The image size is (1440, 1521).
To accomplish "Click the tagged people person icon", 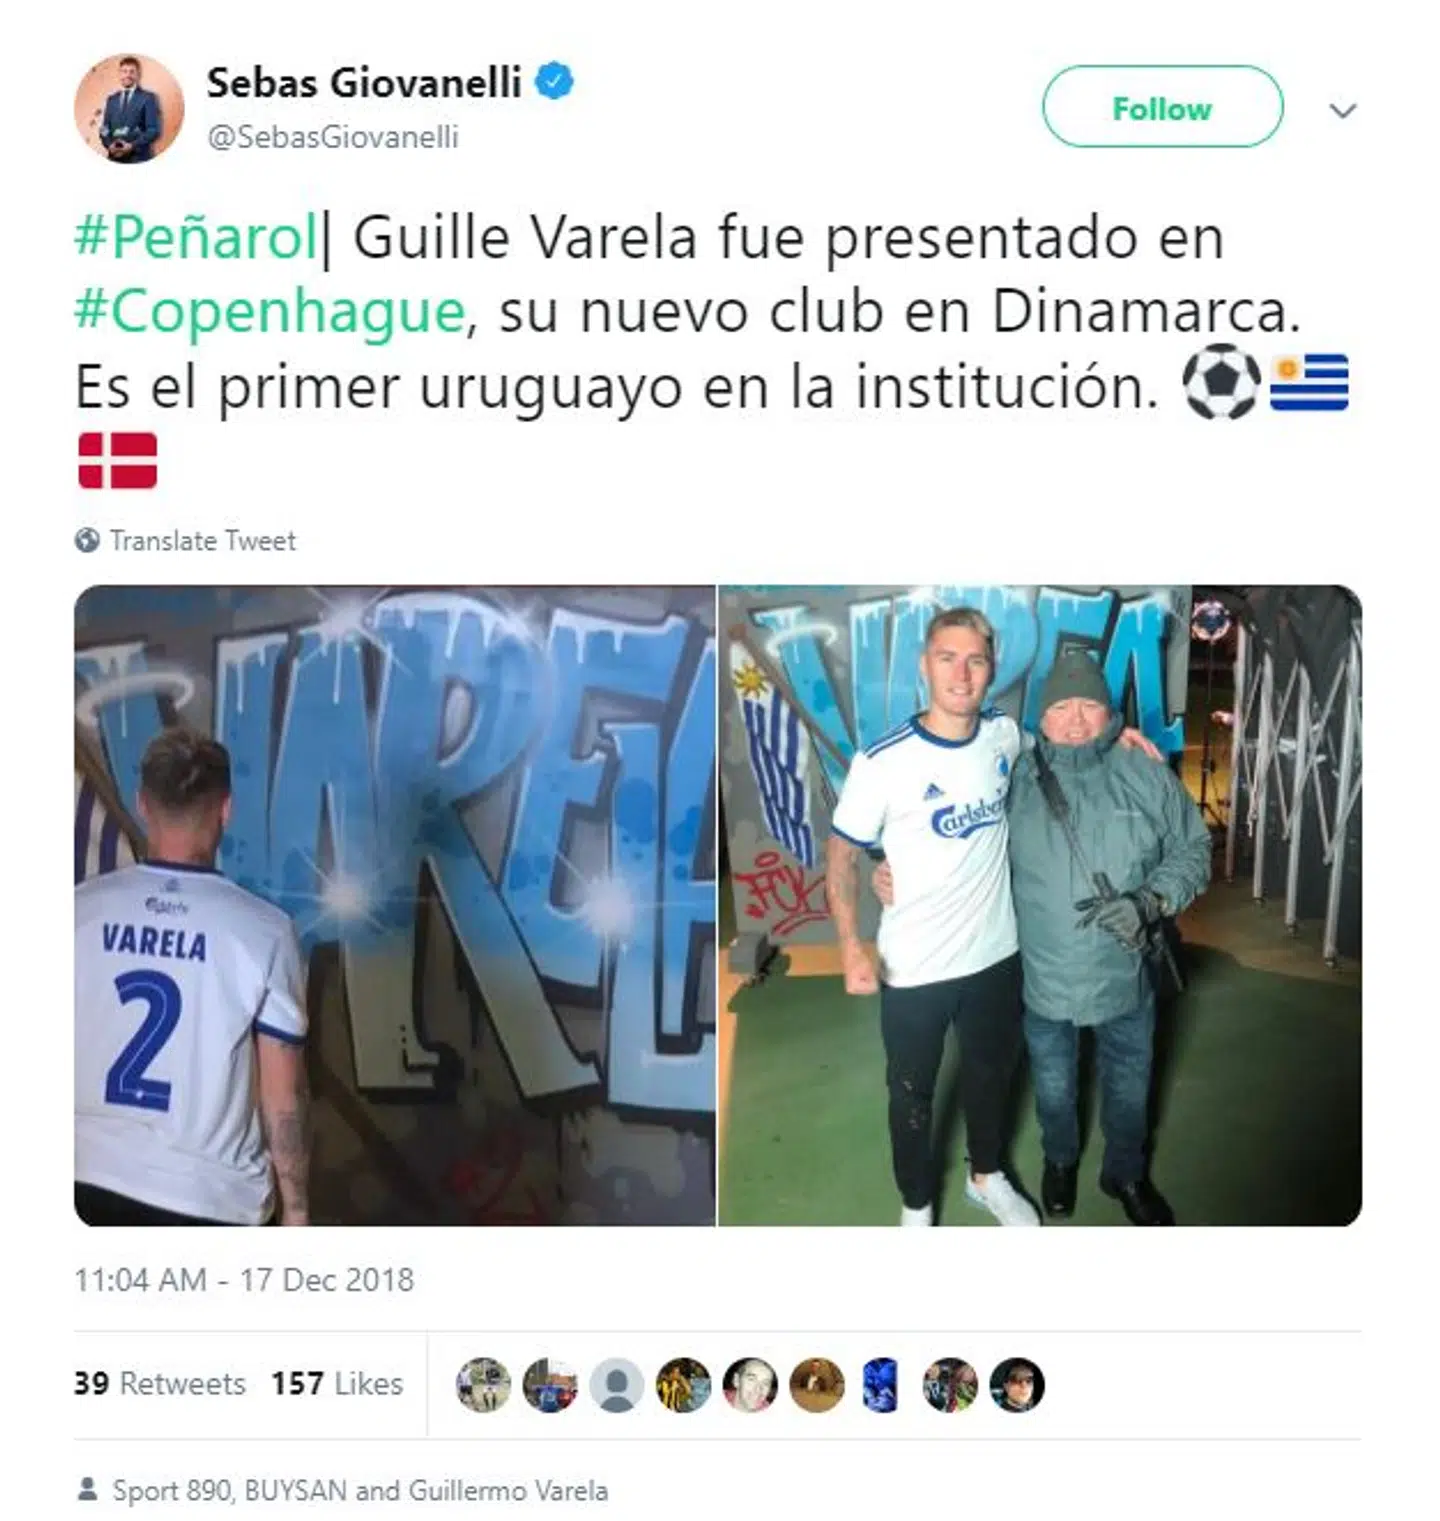I will [88, 1490].
